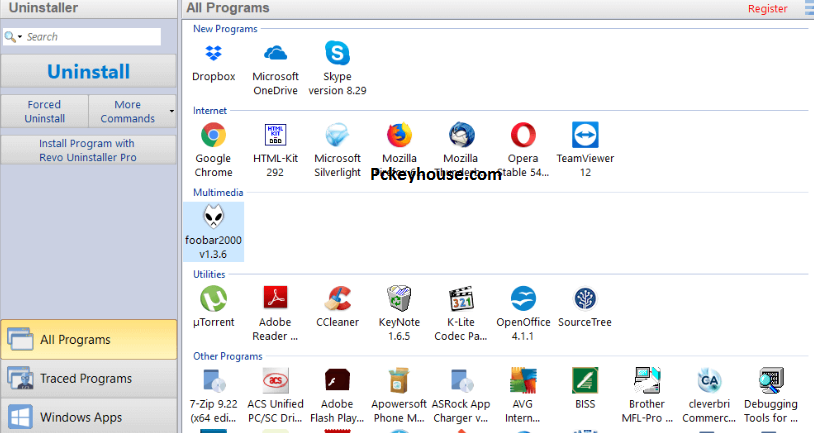Click into the Search input field

tap(92, 37)
